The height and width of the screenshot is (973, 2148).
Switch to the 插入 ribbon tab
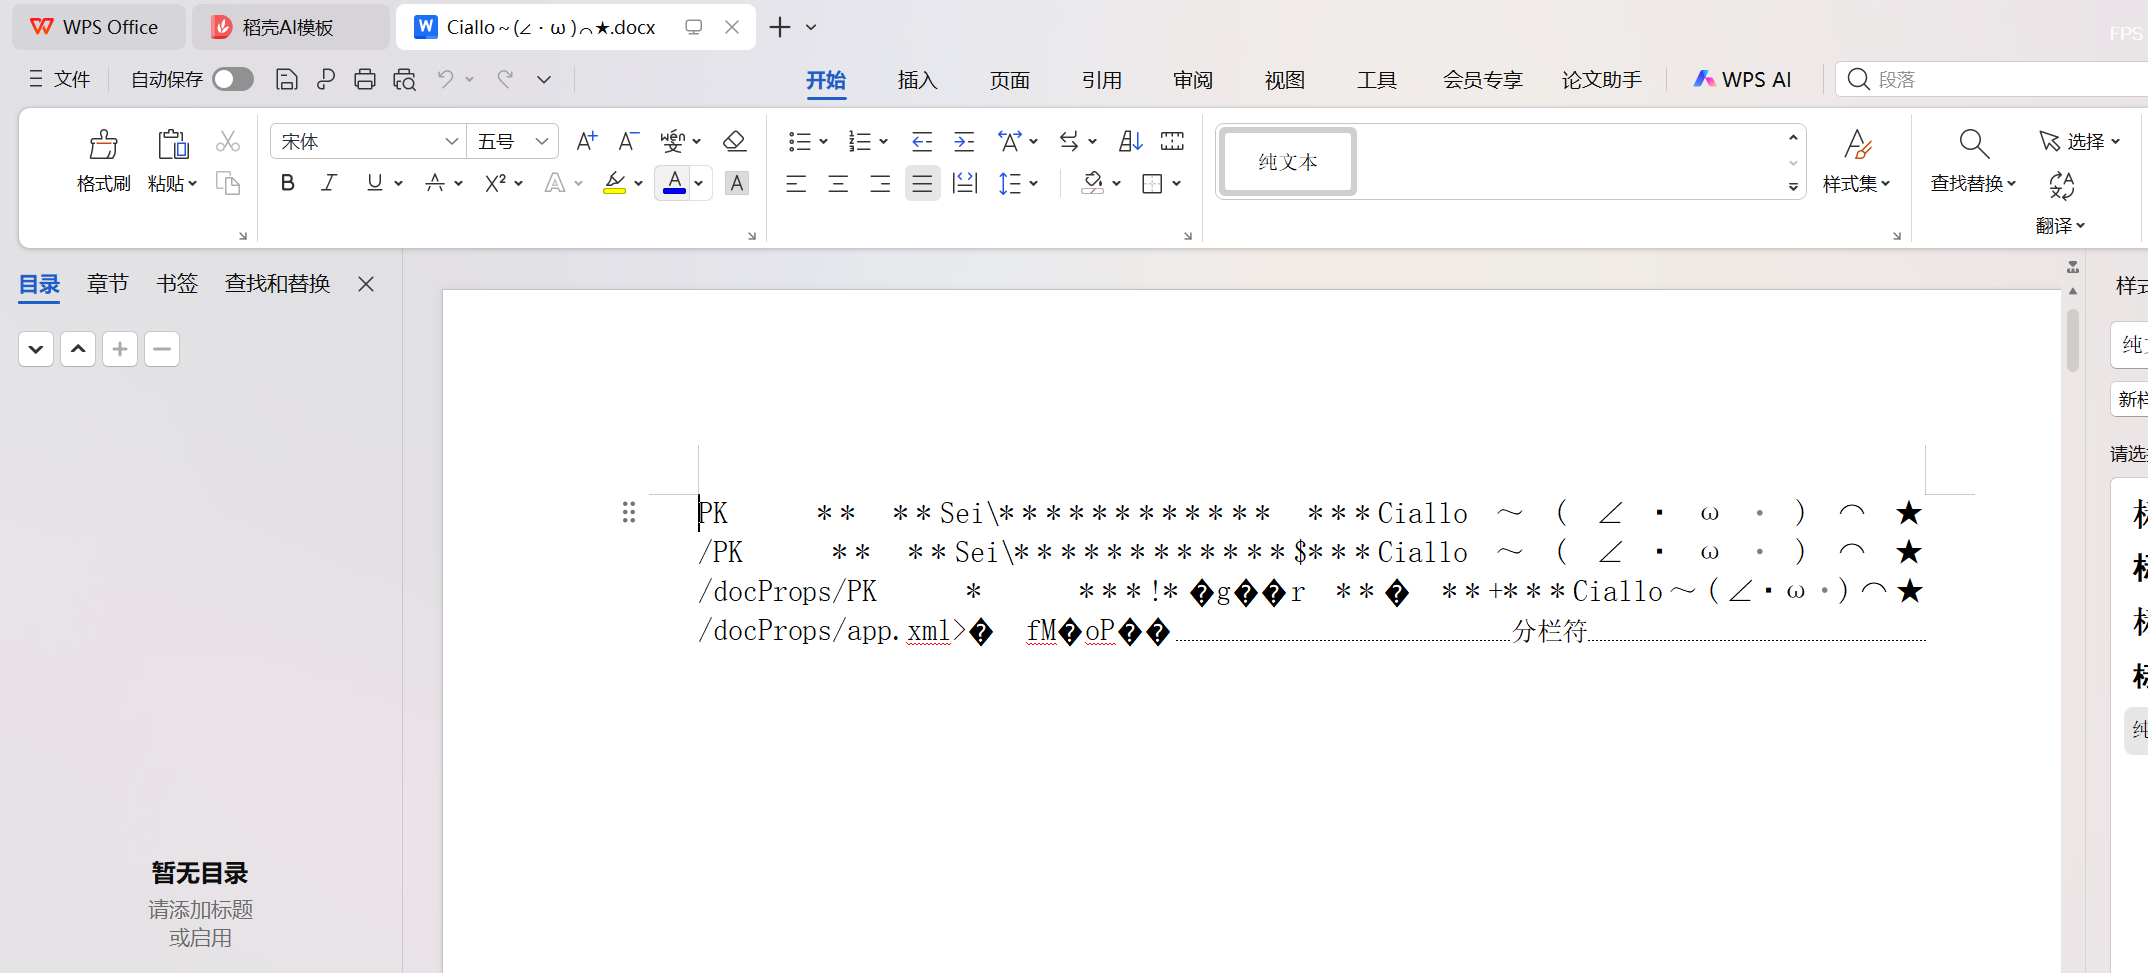(917, 80)
